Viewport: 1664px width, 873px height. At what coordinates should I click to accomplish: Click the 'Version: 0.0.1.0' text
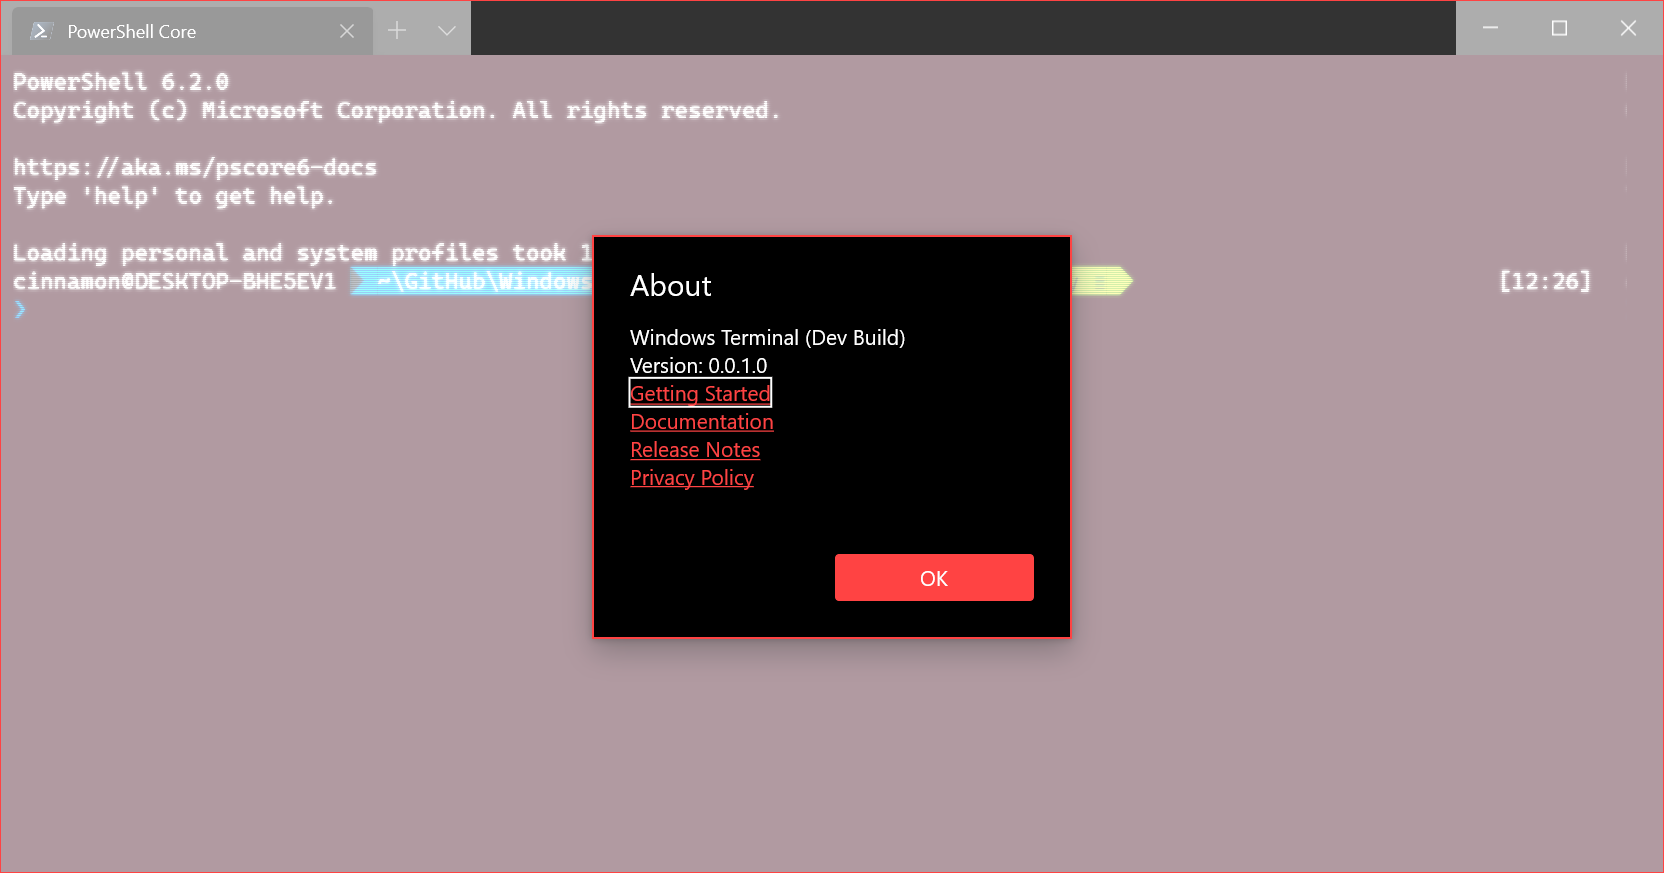point(699,366)
